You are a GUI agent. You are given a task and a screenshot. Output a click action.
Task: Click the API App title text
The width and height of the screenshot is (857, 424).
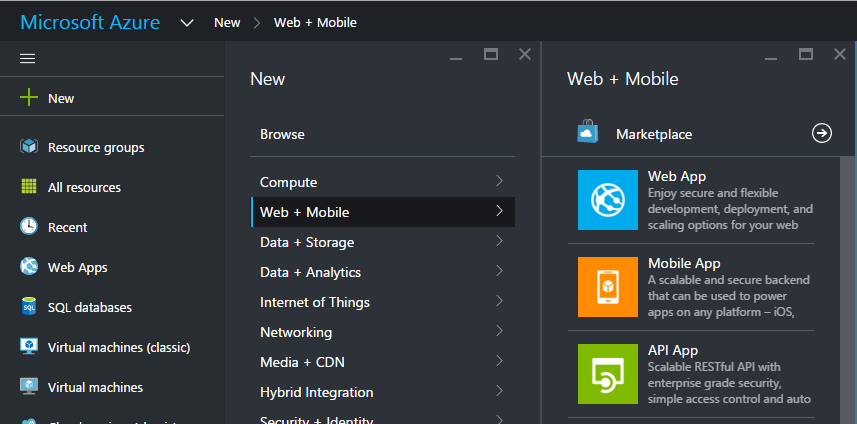coord(673,350)
